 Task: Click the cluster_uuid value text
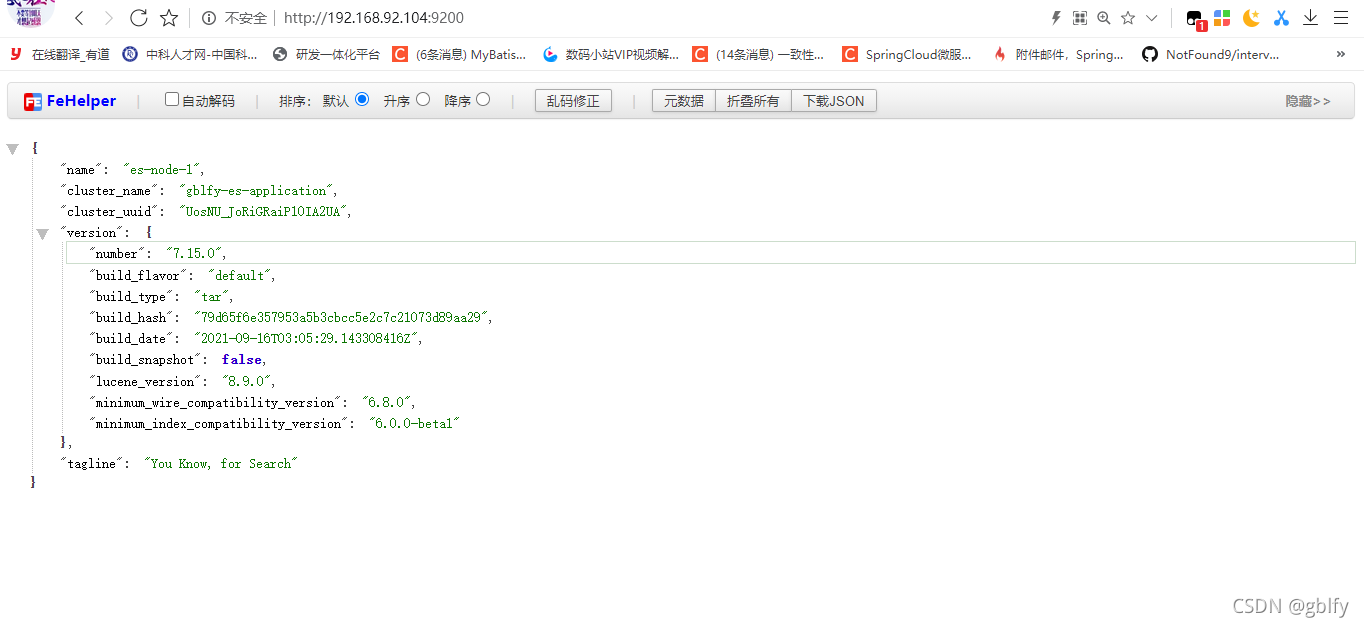tap(264, 212)
